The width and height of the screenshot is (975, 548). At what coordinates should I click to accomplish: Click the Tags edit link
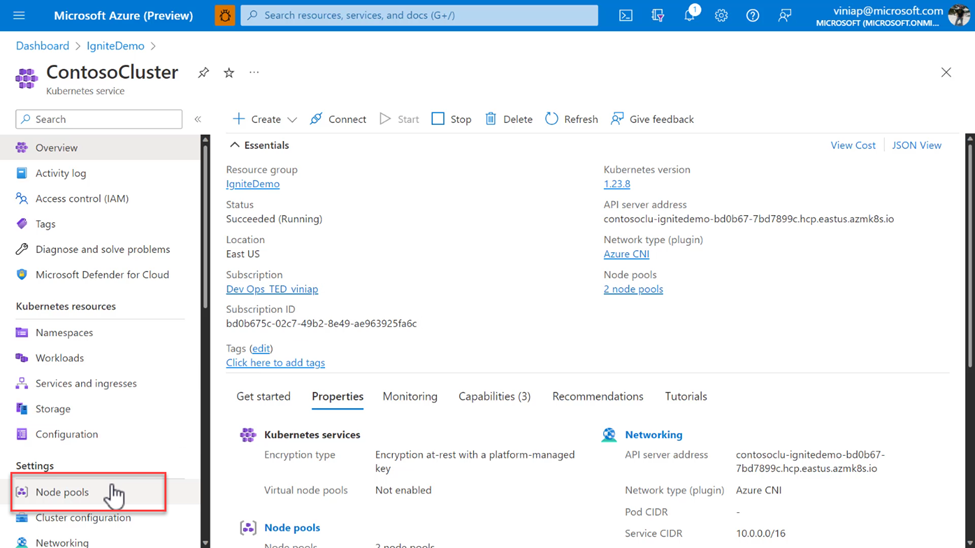tap(261, 348)
